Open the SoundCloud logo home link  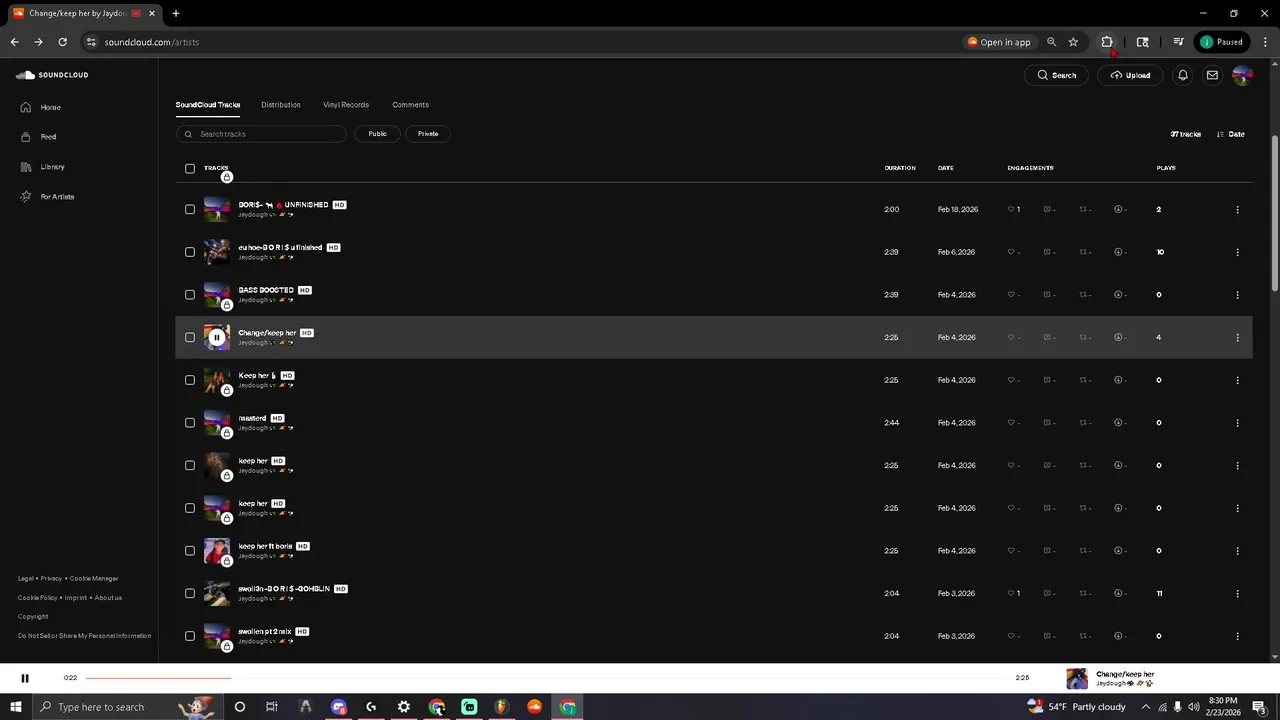point(52,75)
